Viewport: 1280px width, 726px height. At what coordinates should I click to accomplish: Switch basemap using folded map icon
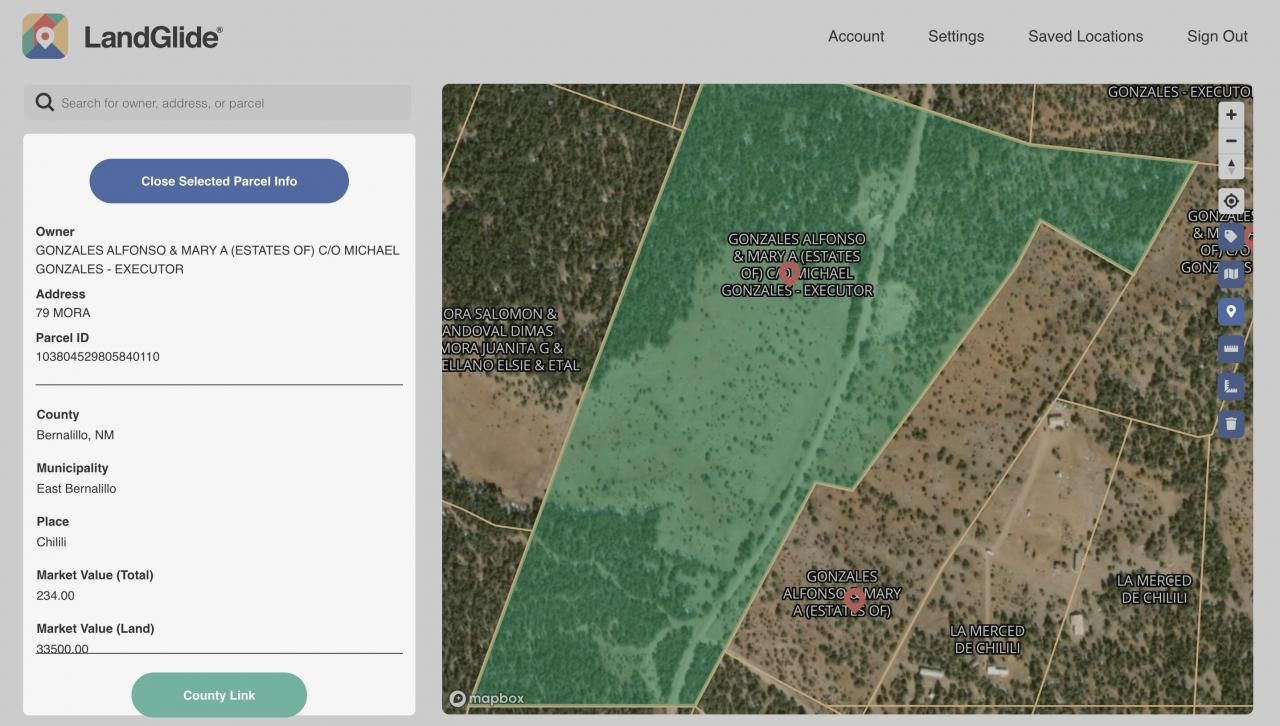pos(1231,274)
